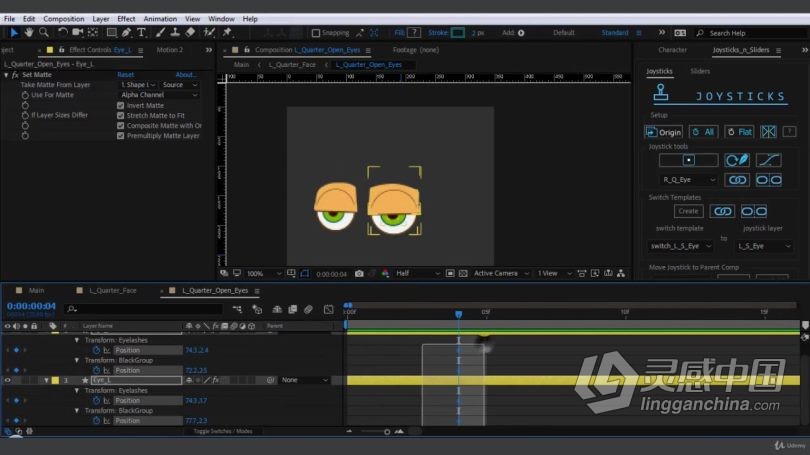Click the timeline zoom slider handle
This screenshot has height=455, width=810.
(x=387, y=432)
